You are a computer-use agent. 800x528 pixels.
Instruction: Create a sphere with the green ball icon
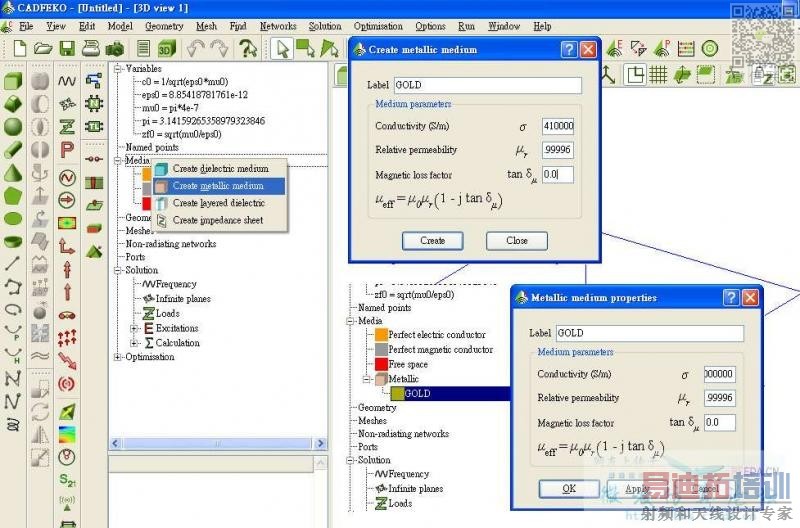(x=13, y=126)
